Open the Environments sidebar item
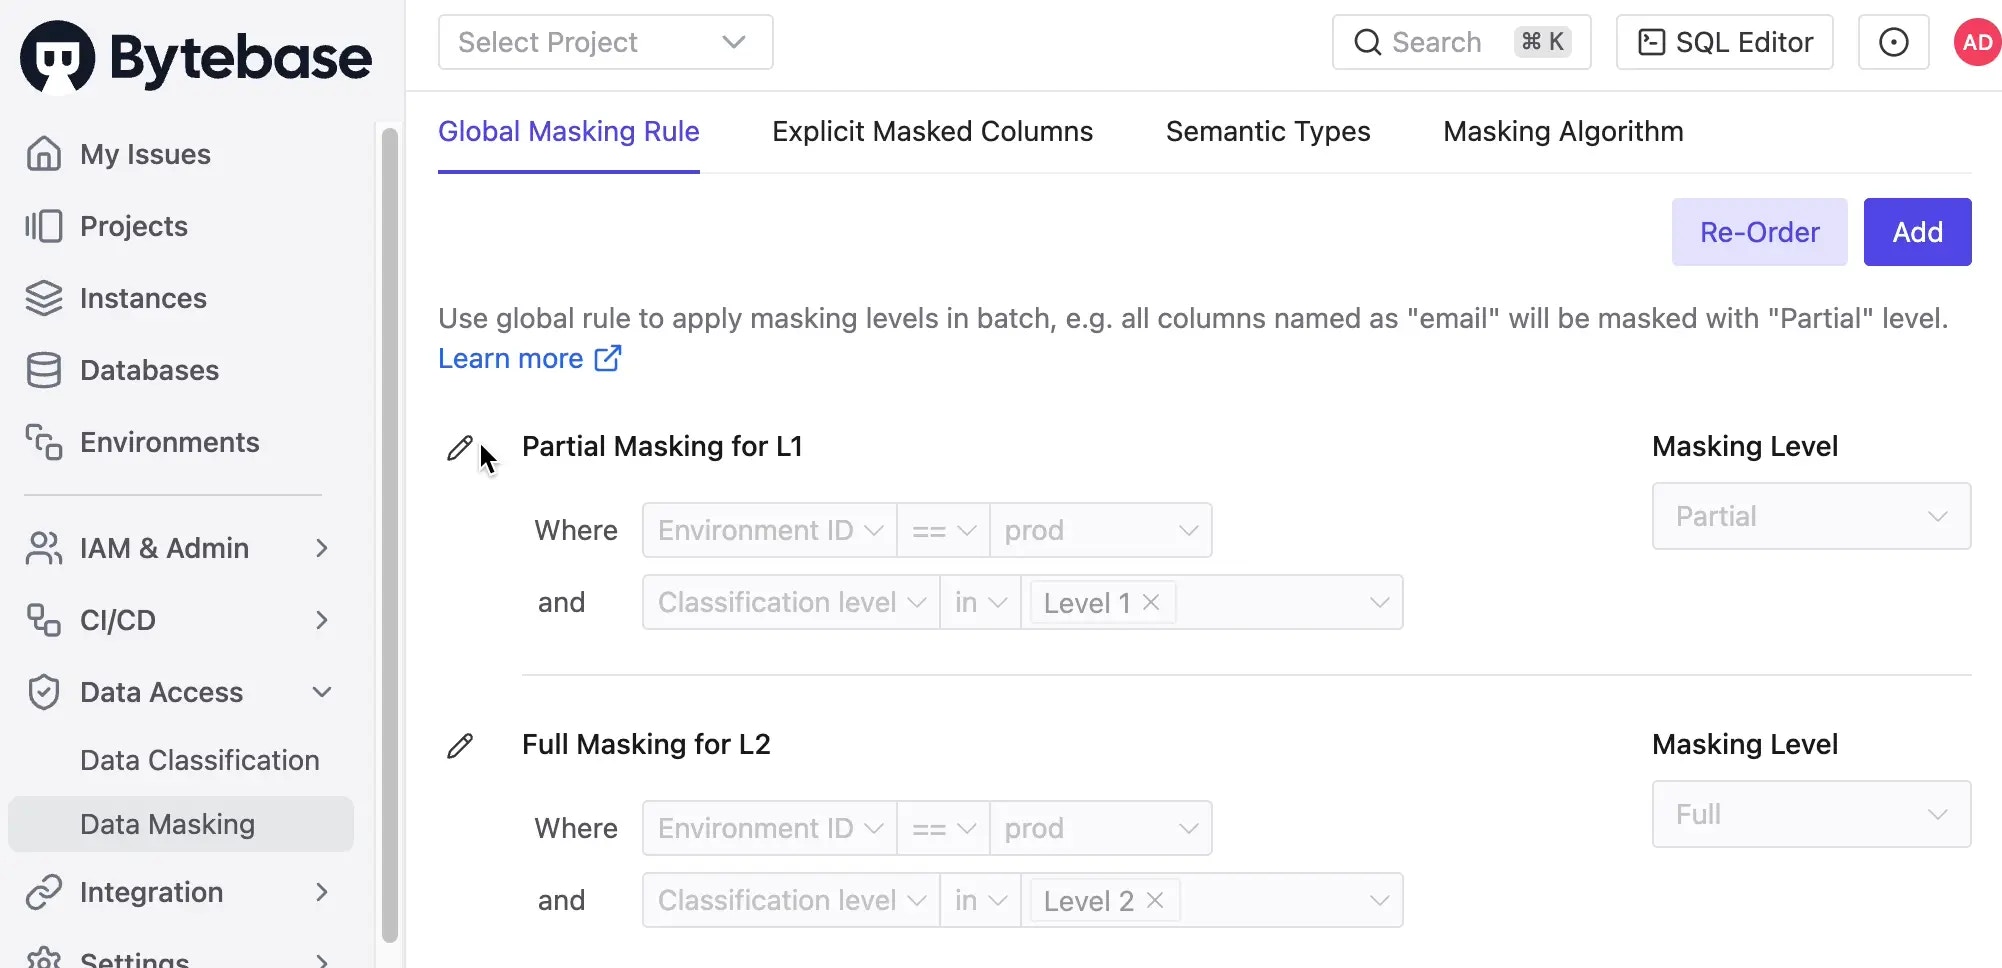Image resolution: width=2002 pixels, height=968 pixels. point(169,442)
